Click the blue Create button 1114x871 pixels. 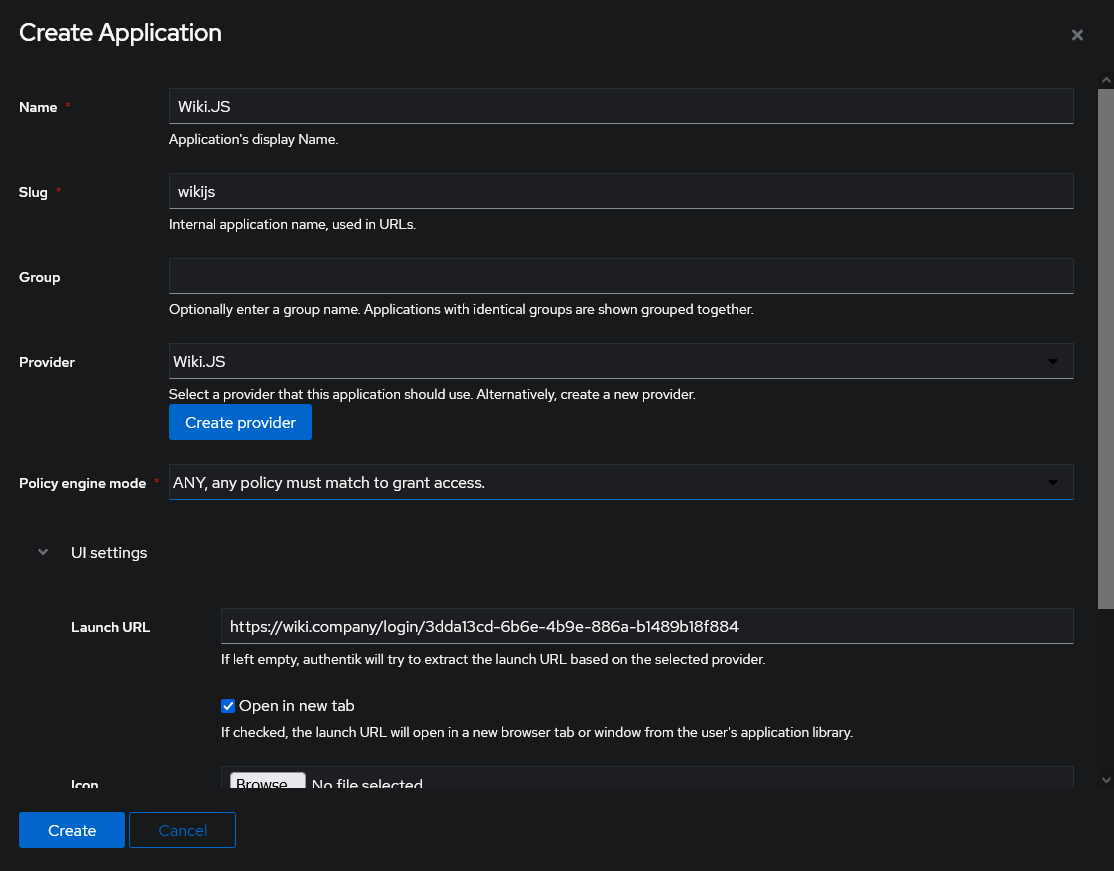click(x=72, y=830)
